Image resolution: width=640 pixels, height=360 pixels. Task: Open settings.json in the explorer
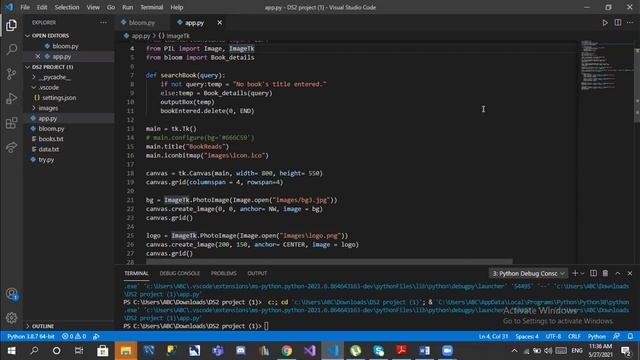pos(59,98)
